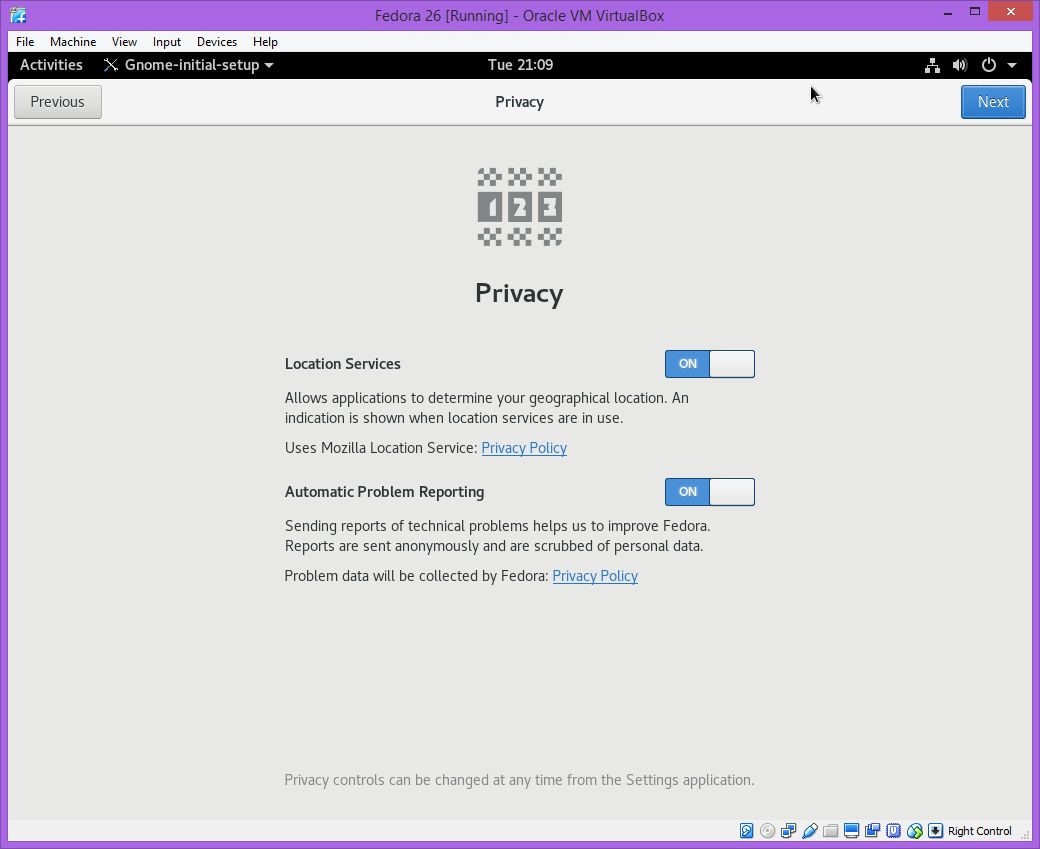Go back with the Previous button
The width and height of the screenshot is (1040, 849).
[x=58, y=102]
